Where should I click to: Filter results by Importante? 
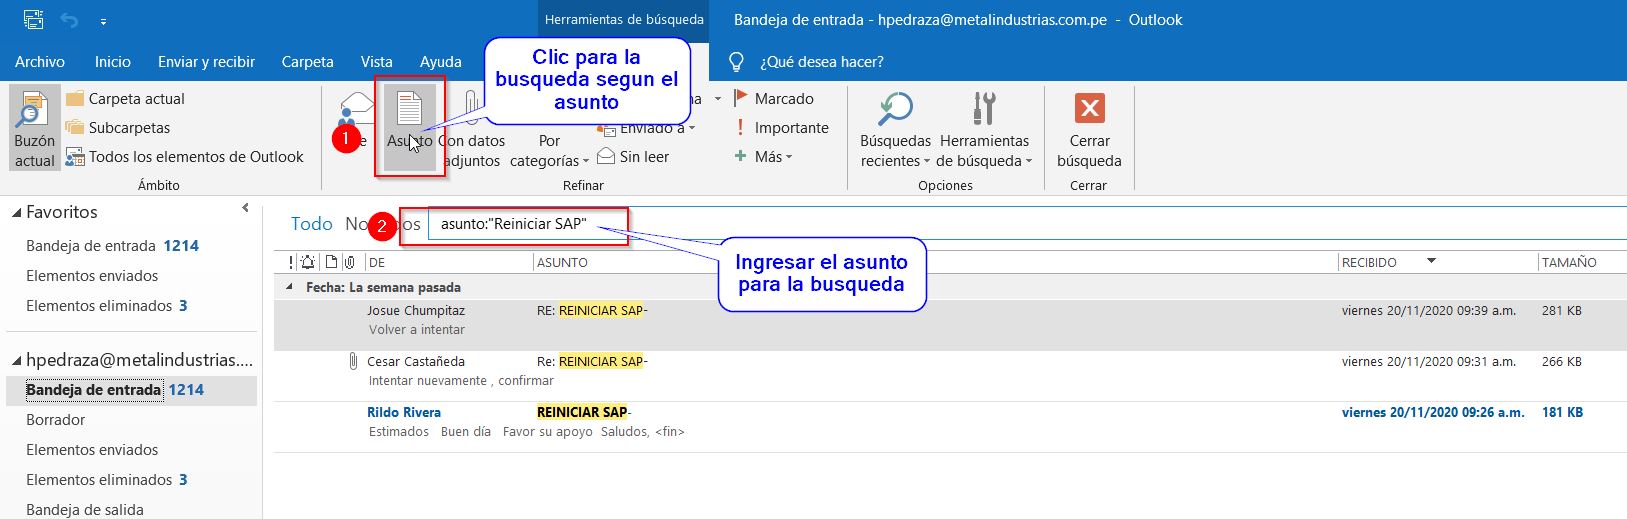(781, 128)
